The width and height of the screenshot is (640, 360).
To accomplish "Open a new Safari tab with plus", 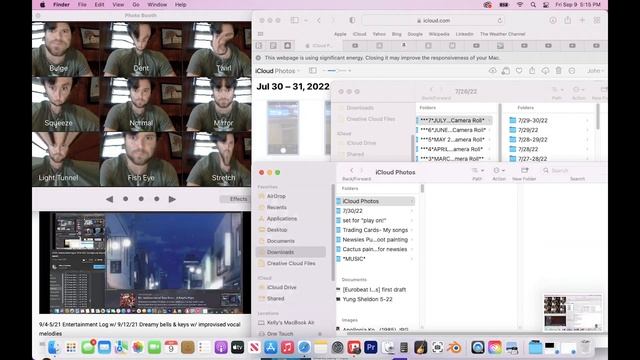I will [x=582, y=20].
